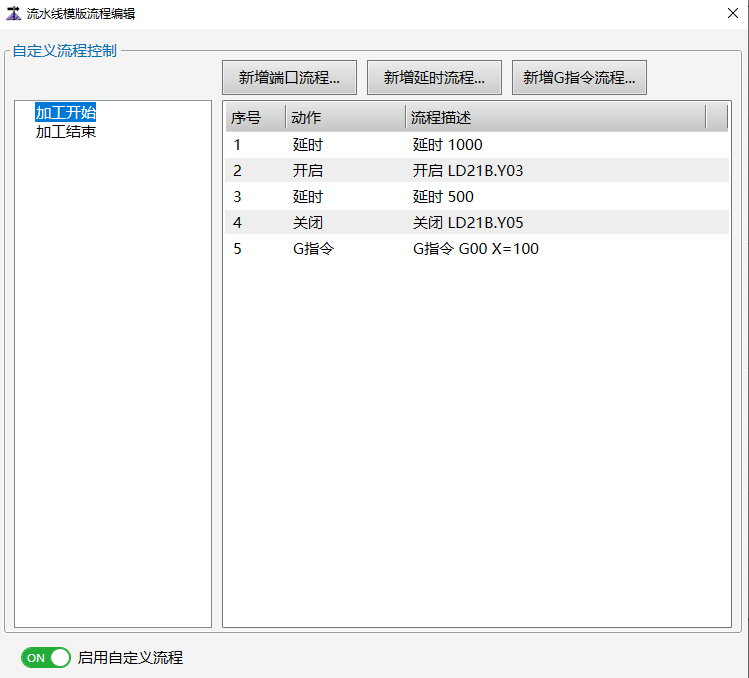
Task: Click the 流程描述 column header
Action: [x=555, y=118]
